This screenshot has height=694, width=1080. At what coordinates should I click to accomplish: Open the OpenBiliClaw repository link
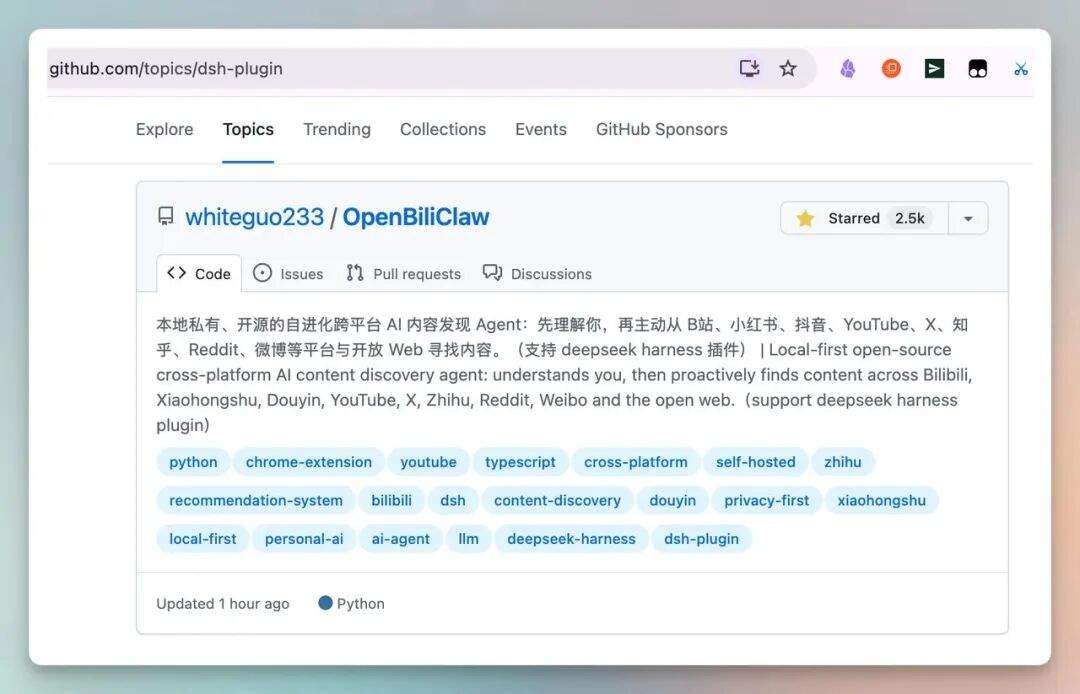(x=416, y=217)
